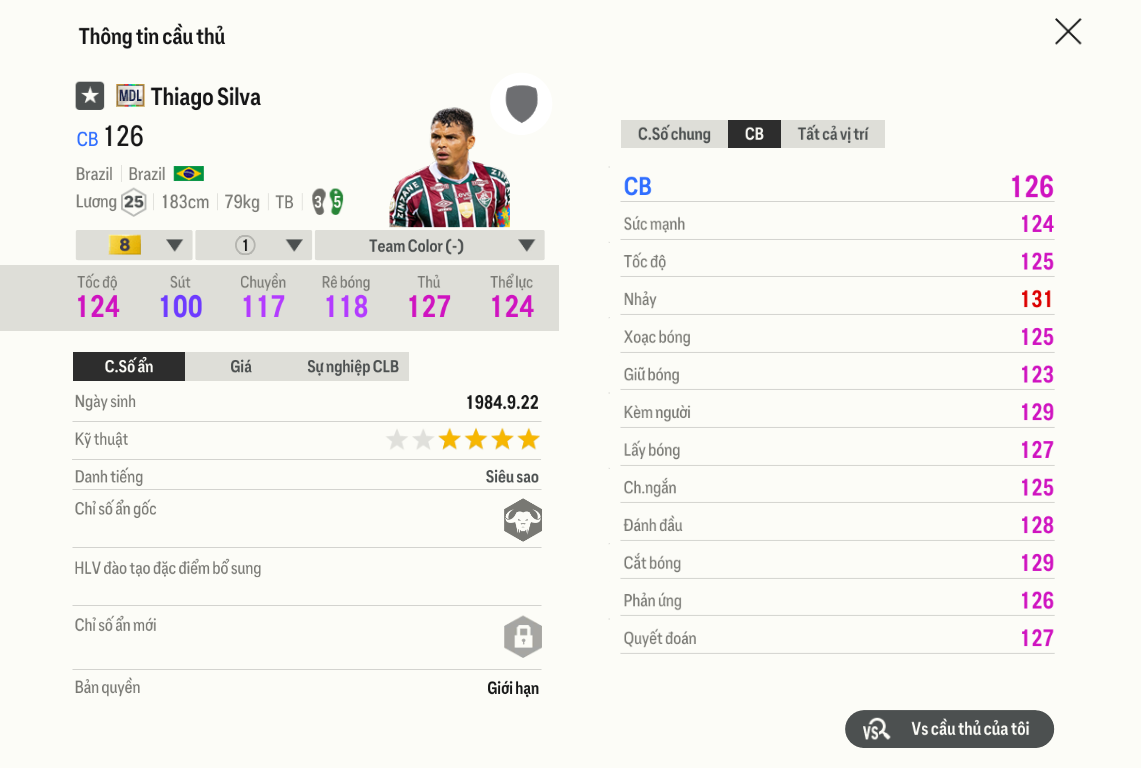Screen dimensions: 1141x768
Task: Click the green boot icon showing 5
Action: pyautogui.click(x=338, y=201)
